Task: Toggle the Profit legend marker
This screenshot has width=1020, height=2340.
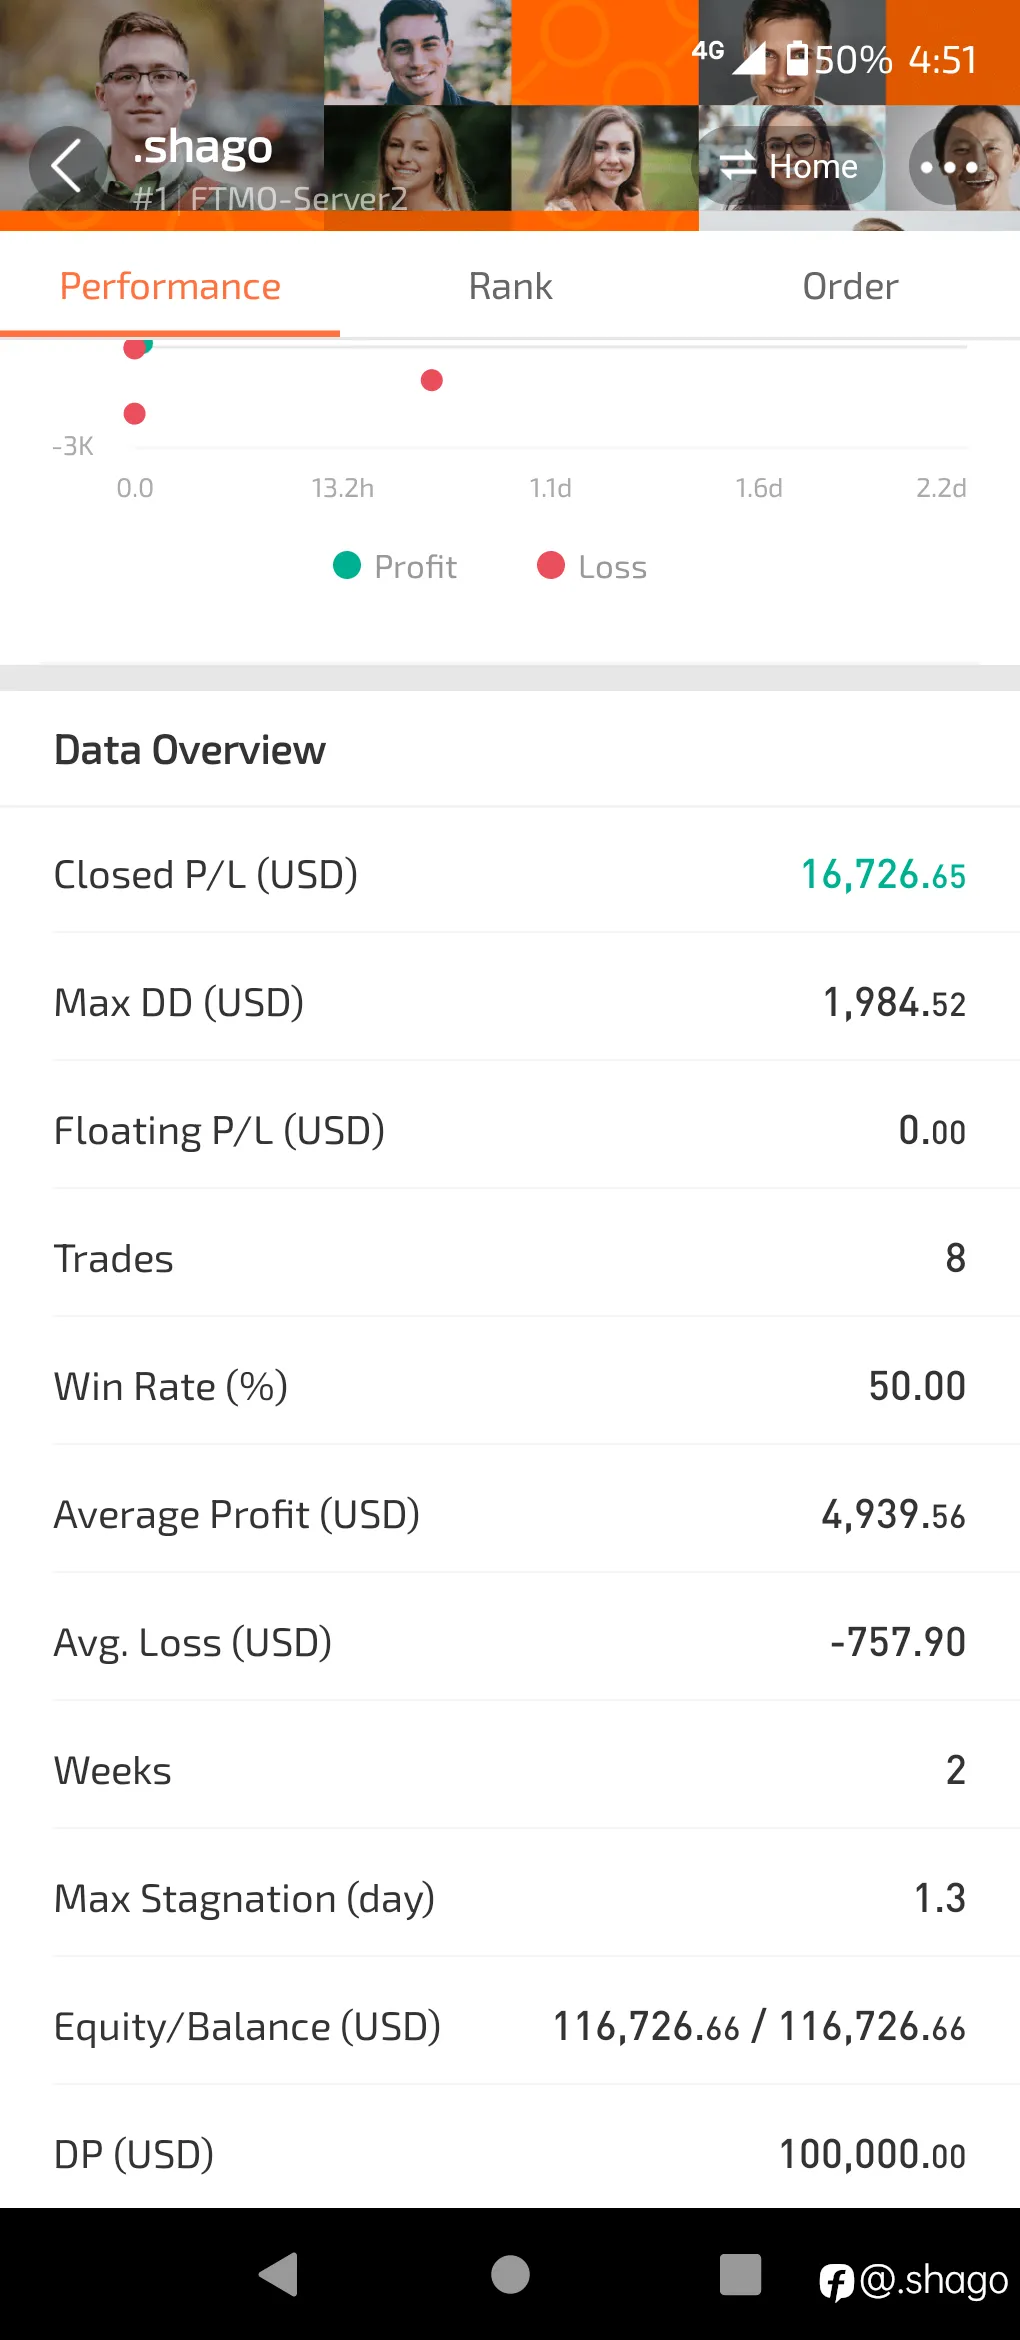Action: [x=346, y=566]
